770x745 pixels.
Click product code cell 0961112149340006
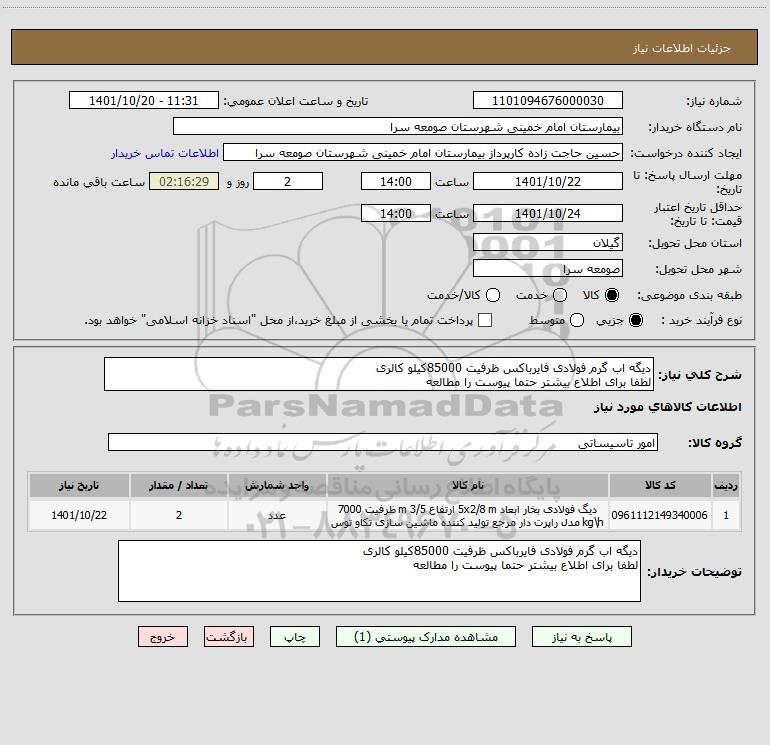[660, 515]
